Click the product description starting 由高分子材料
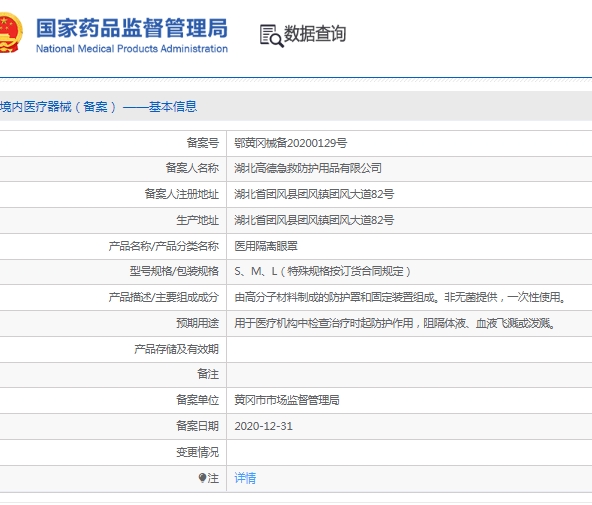The width and height of the screenshot is (592, 505). coord(400,297)
